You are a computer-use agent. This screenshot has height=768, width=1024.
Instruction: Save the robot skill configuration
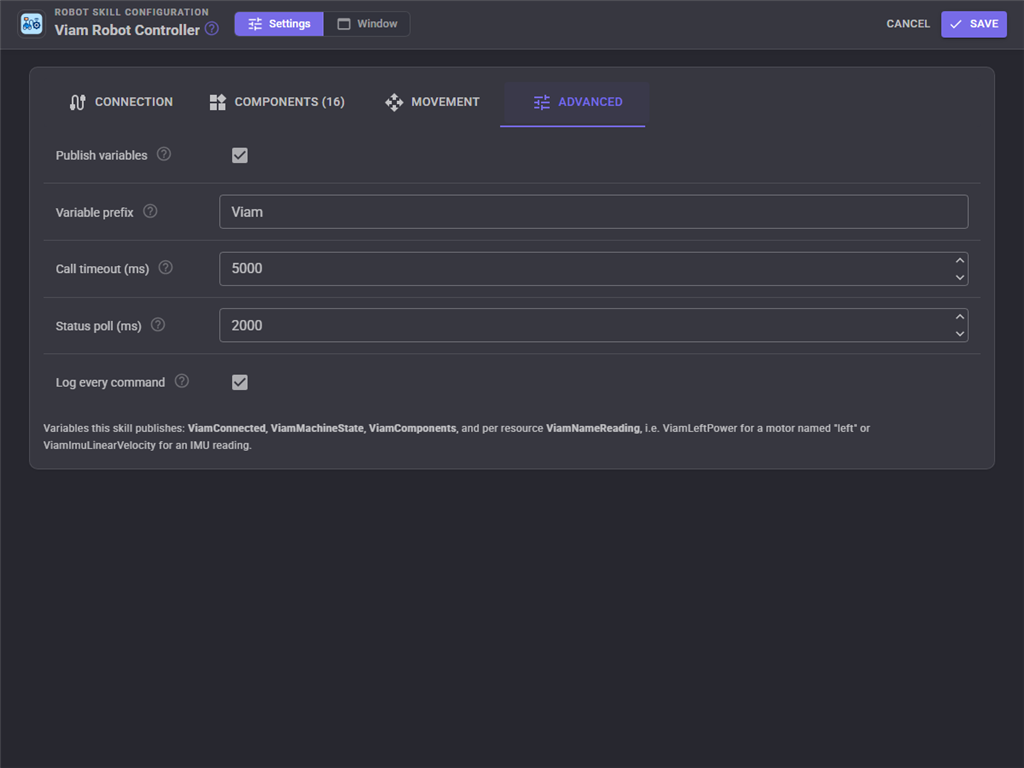(x=974, y=24)
